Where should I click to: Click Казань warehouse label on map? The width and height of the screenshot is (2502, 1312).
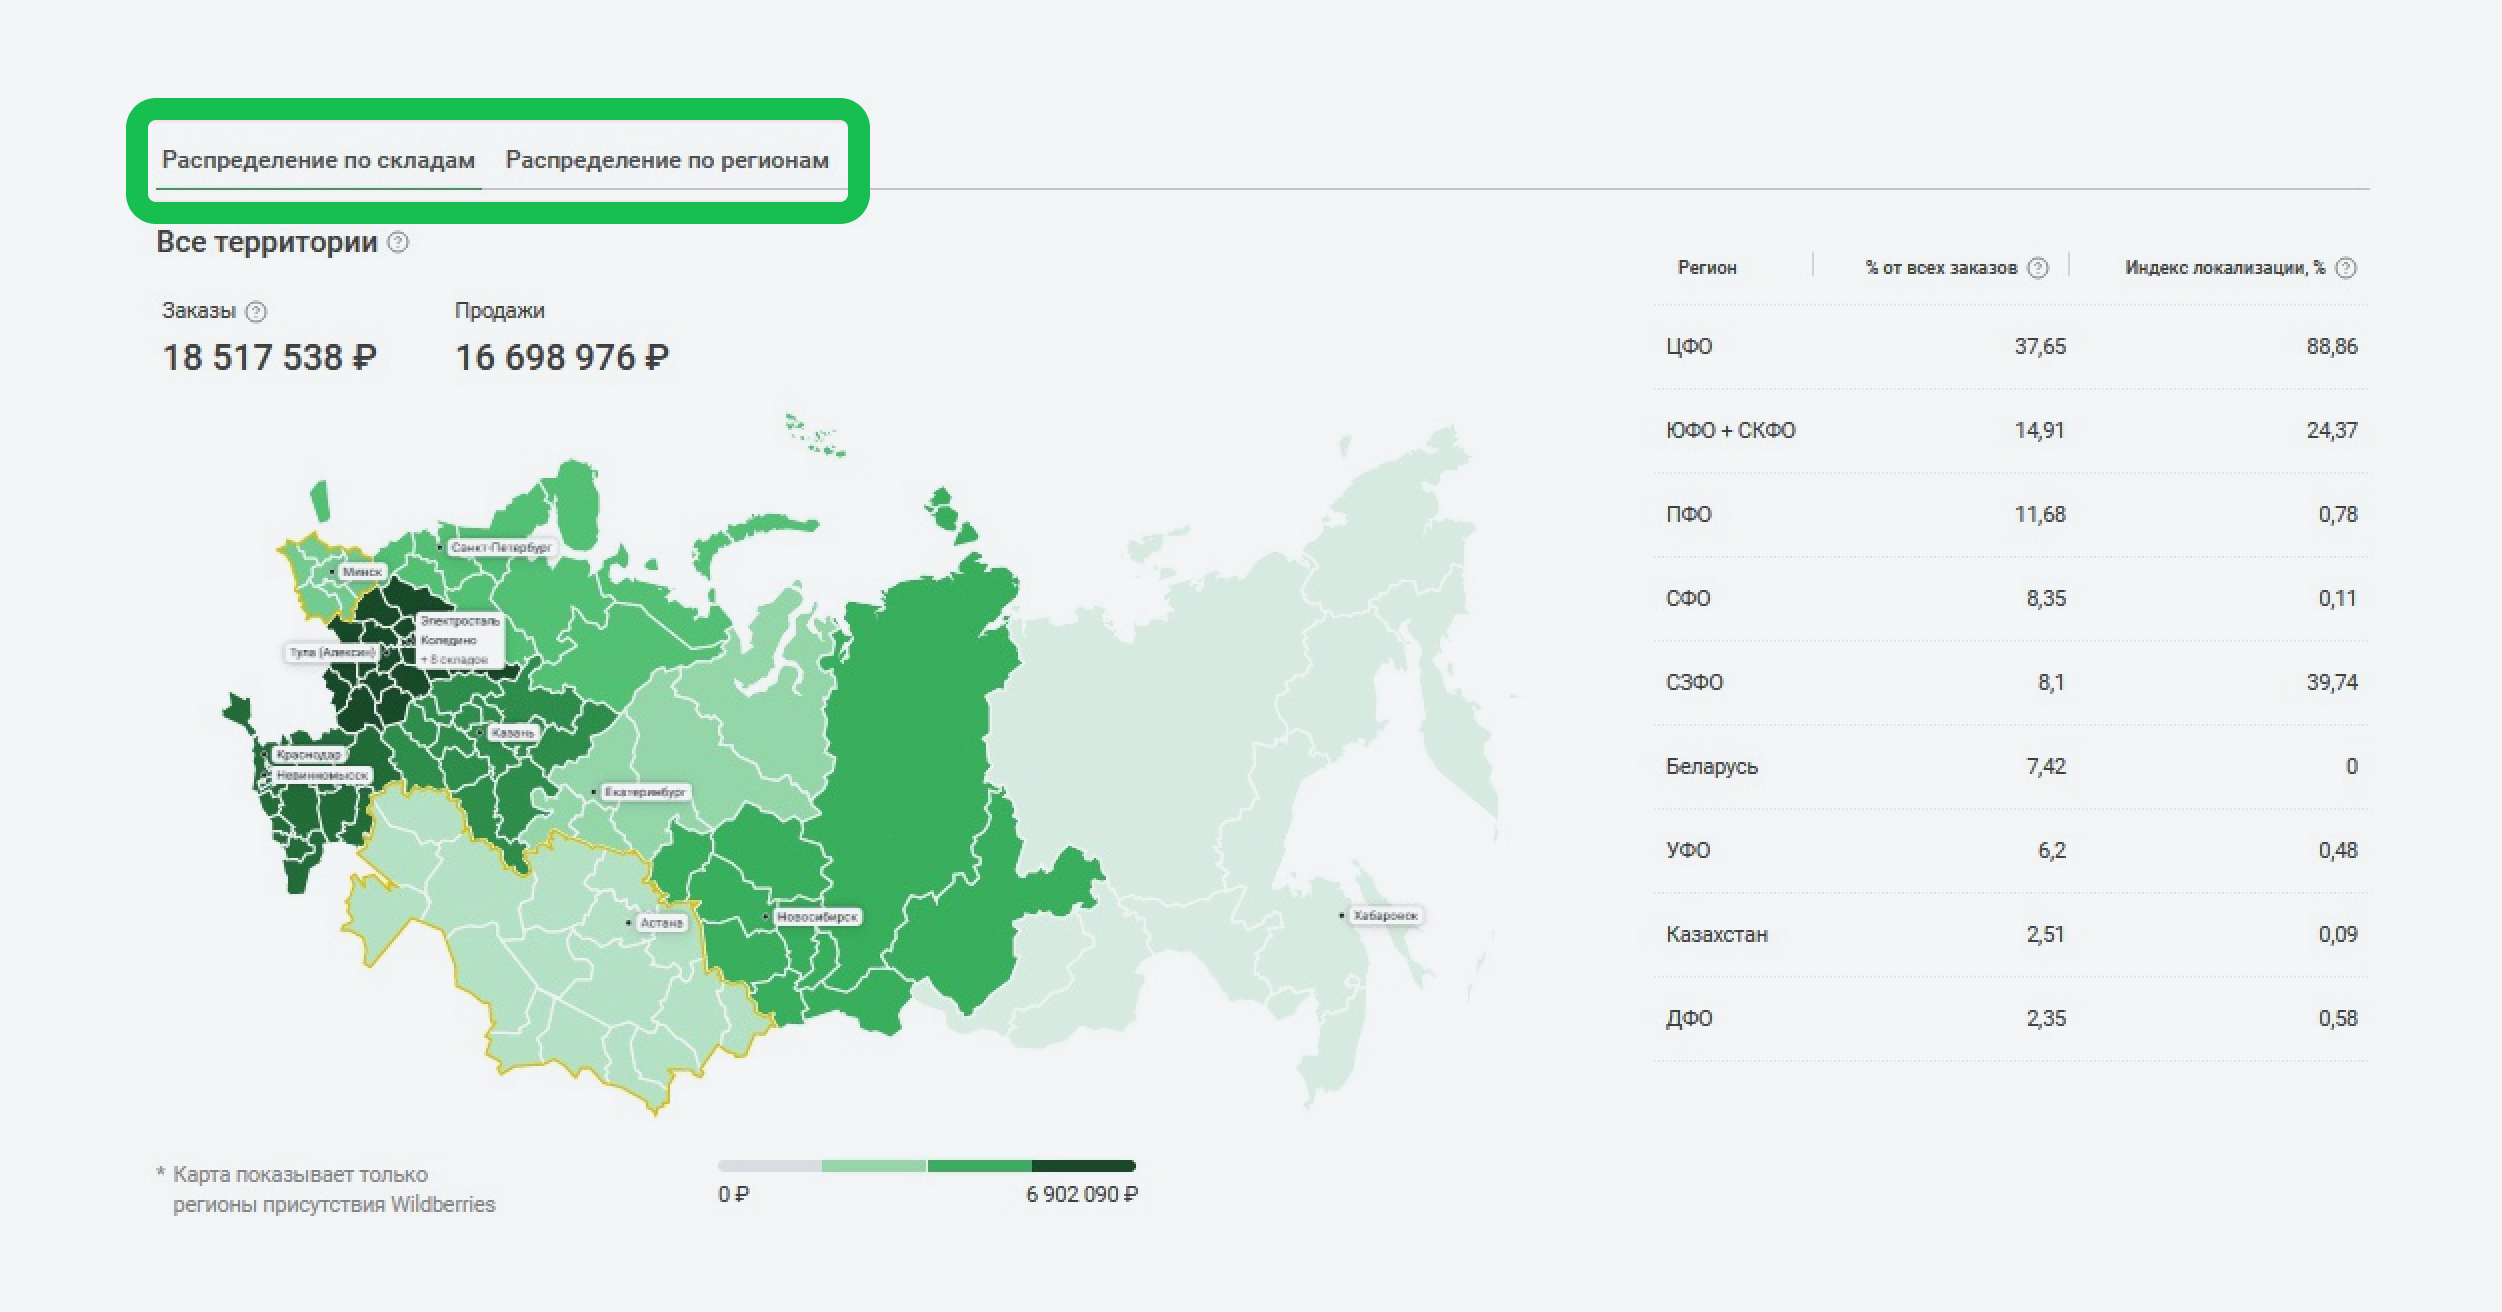[512, 733]
